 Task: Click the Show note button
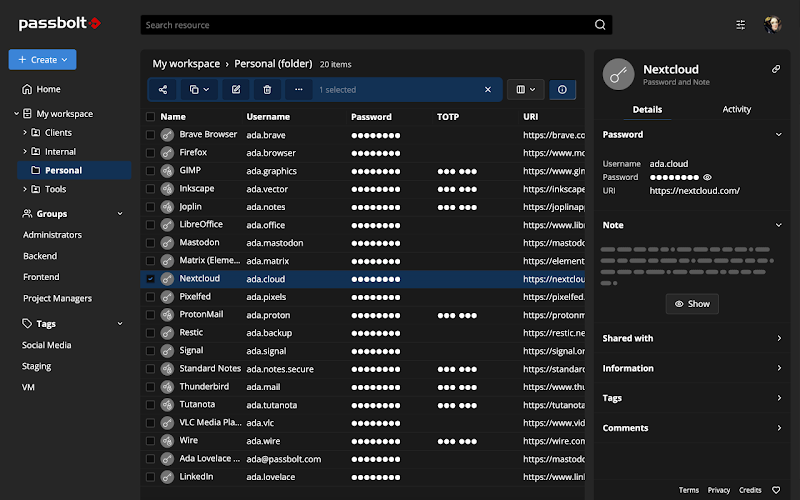(691, 304)
